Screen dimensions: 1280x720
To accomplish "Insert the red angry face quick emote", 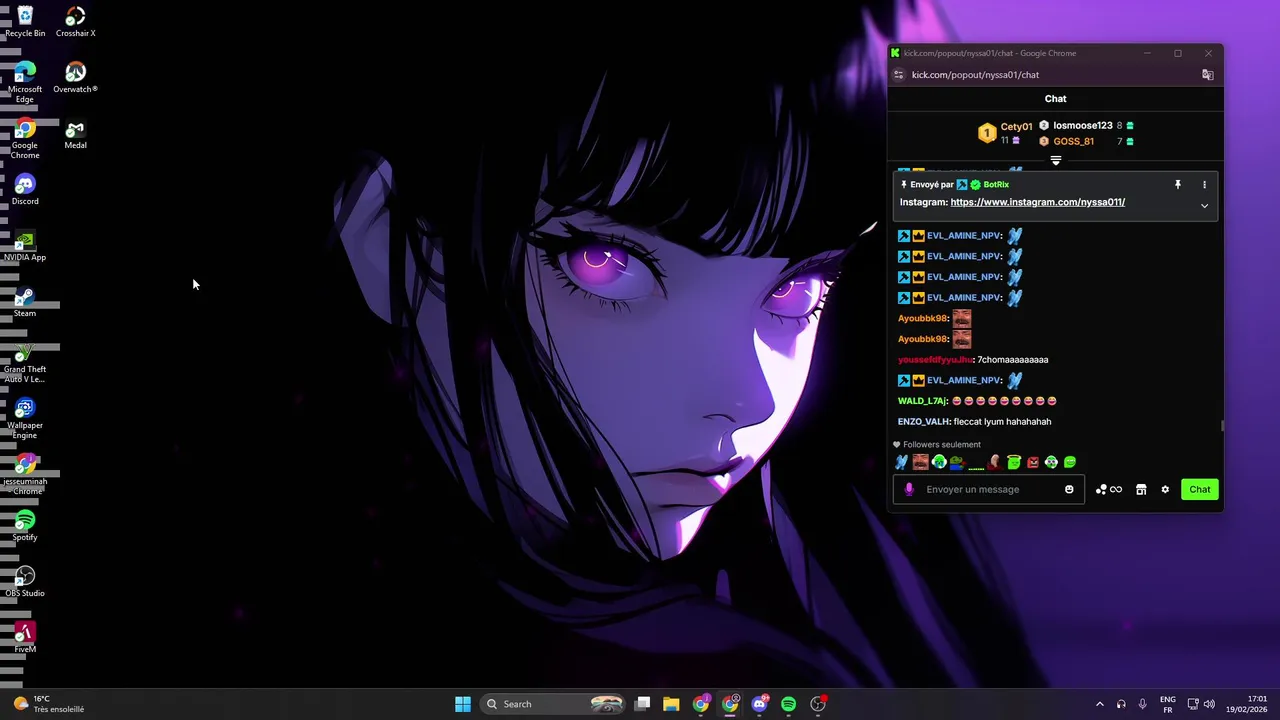I will pyautogui.click(x=1032, y=462).
